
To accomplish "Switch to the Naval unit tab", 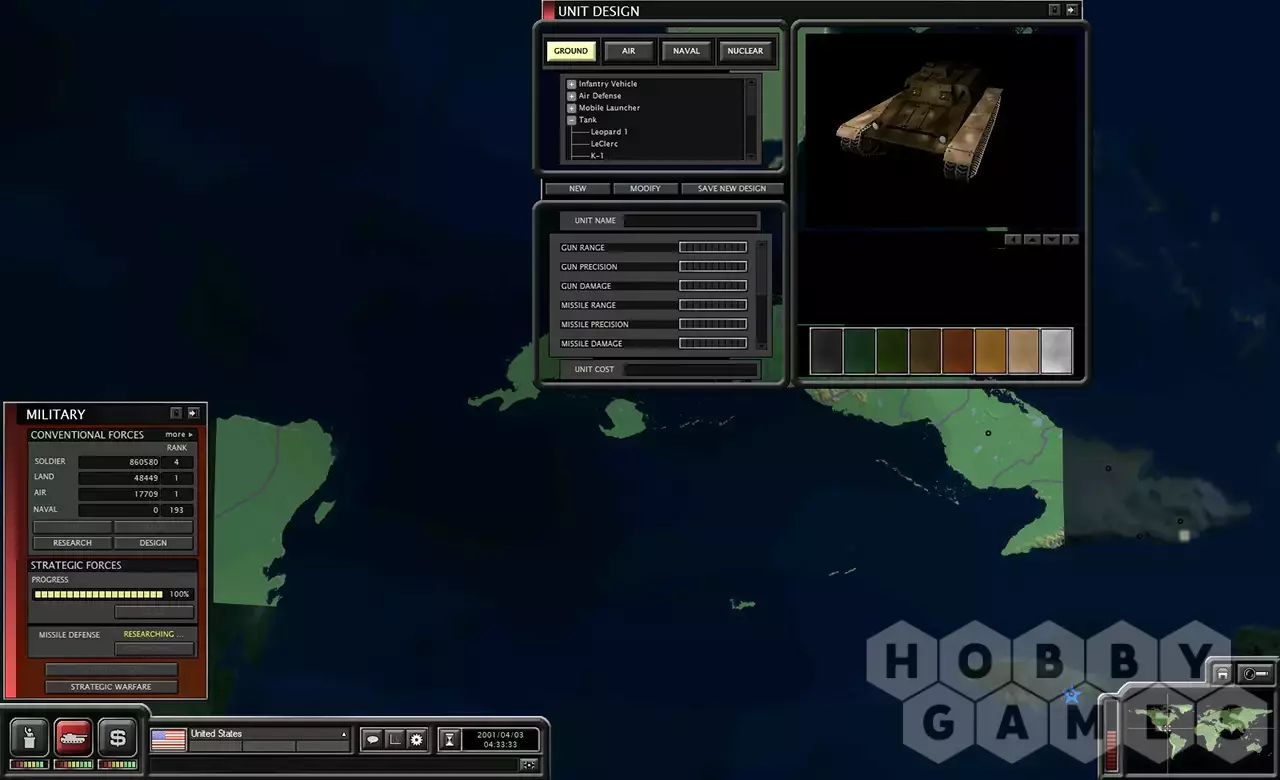I will click(x=686, y=51).
